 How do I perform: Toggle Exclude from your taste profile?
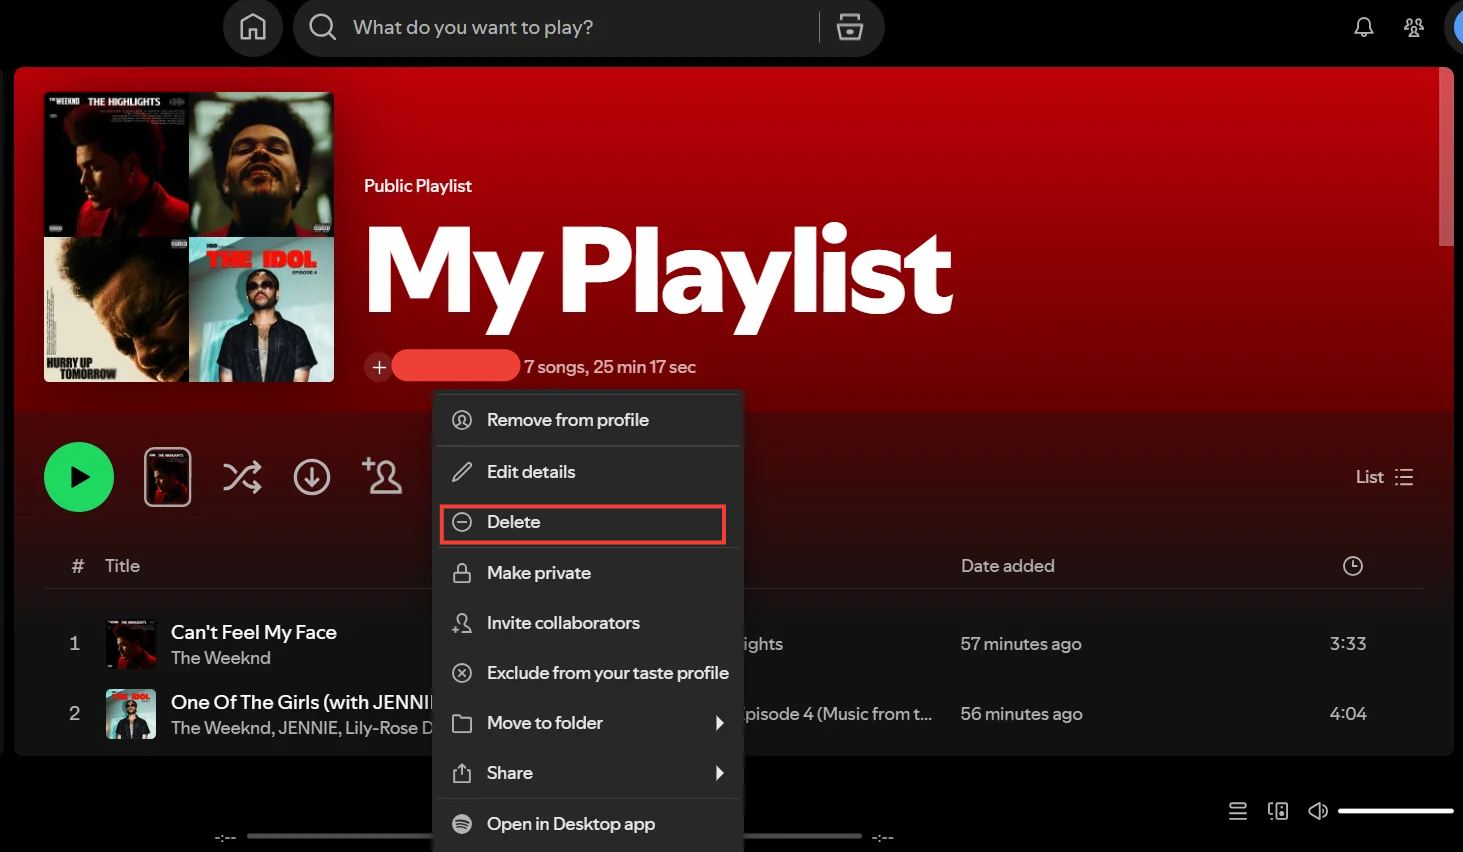click(x=607, y=672)
